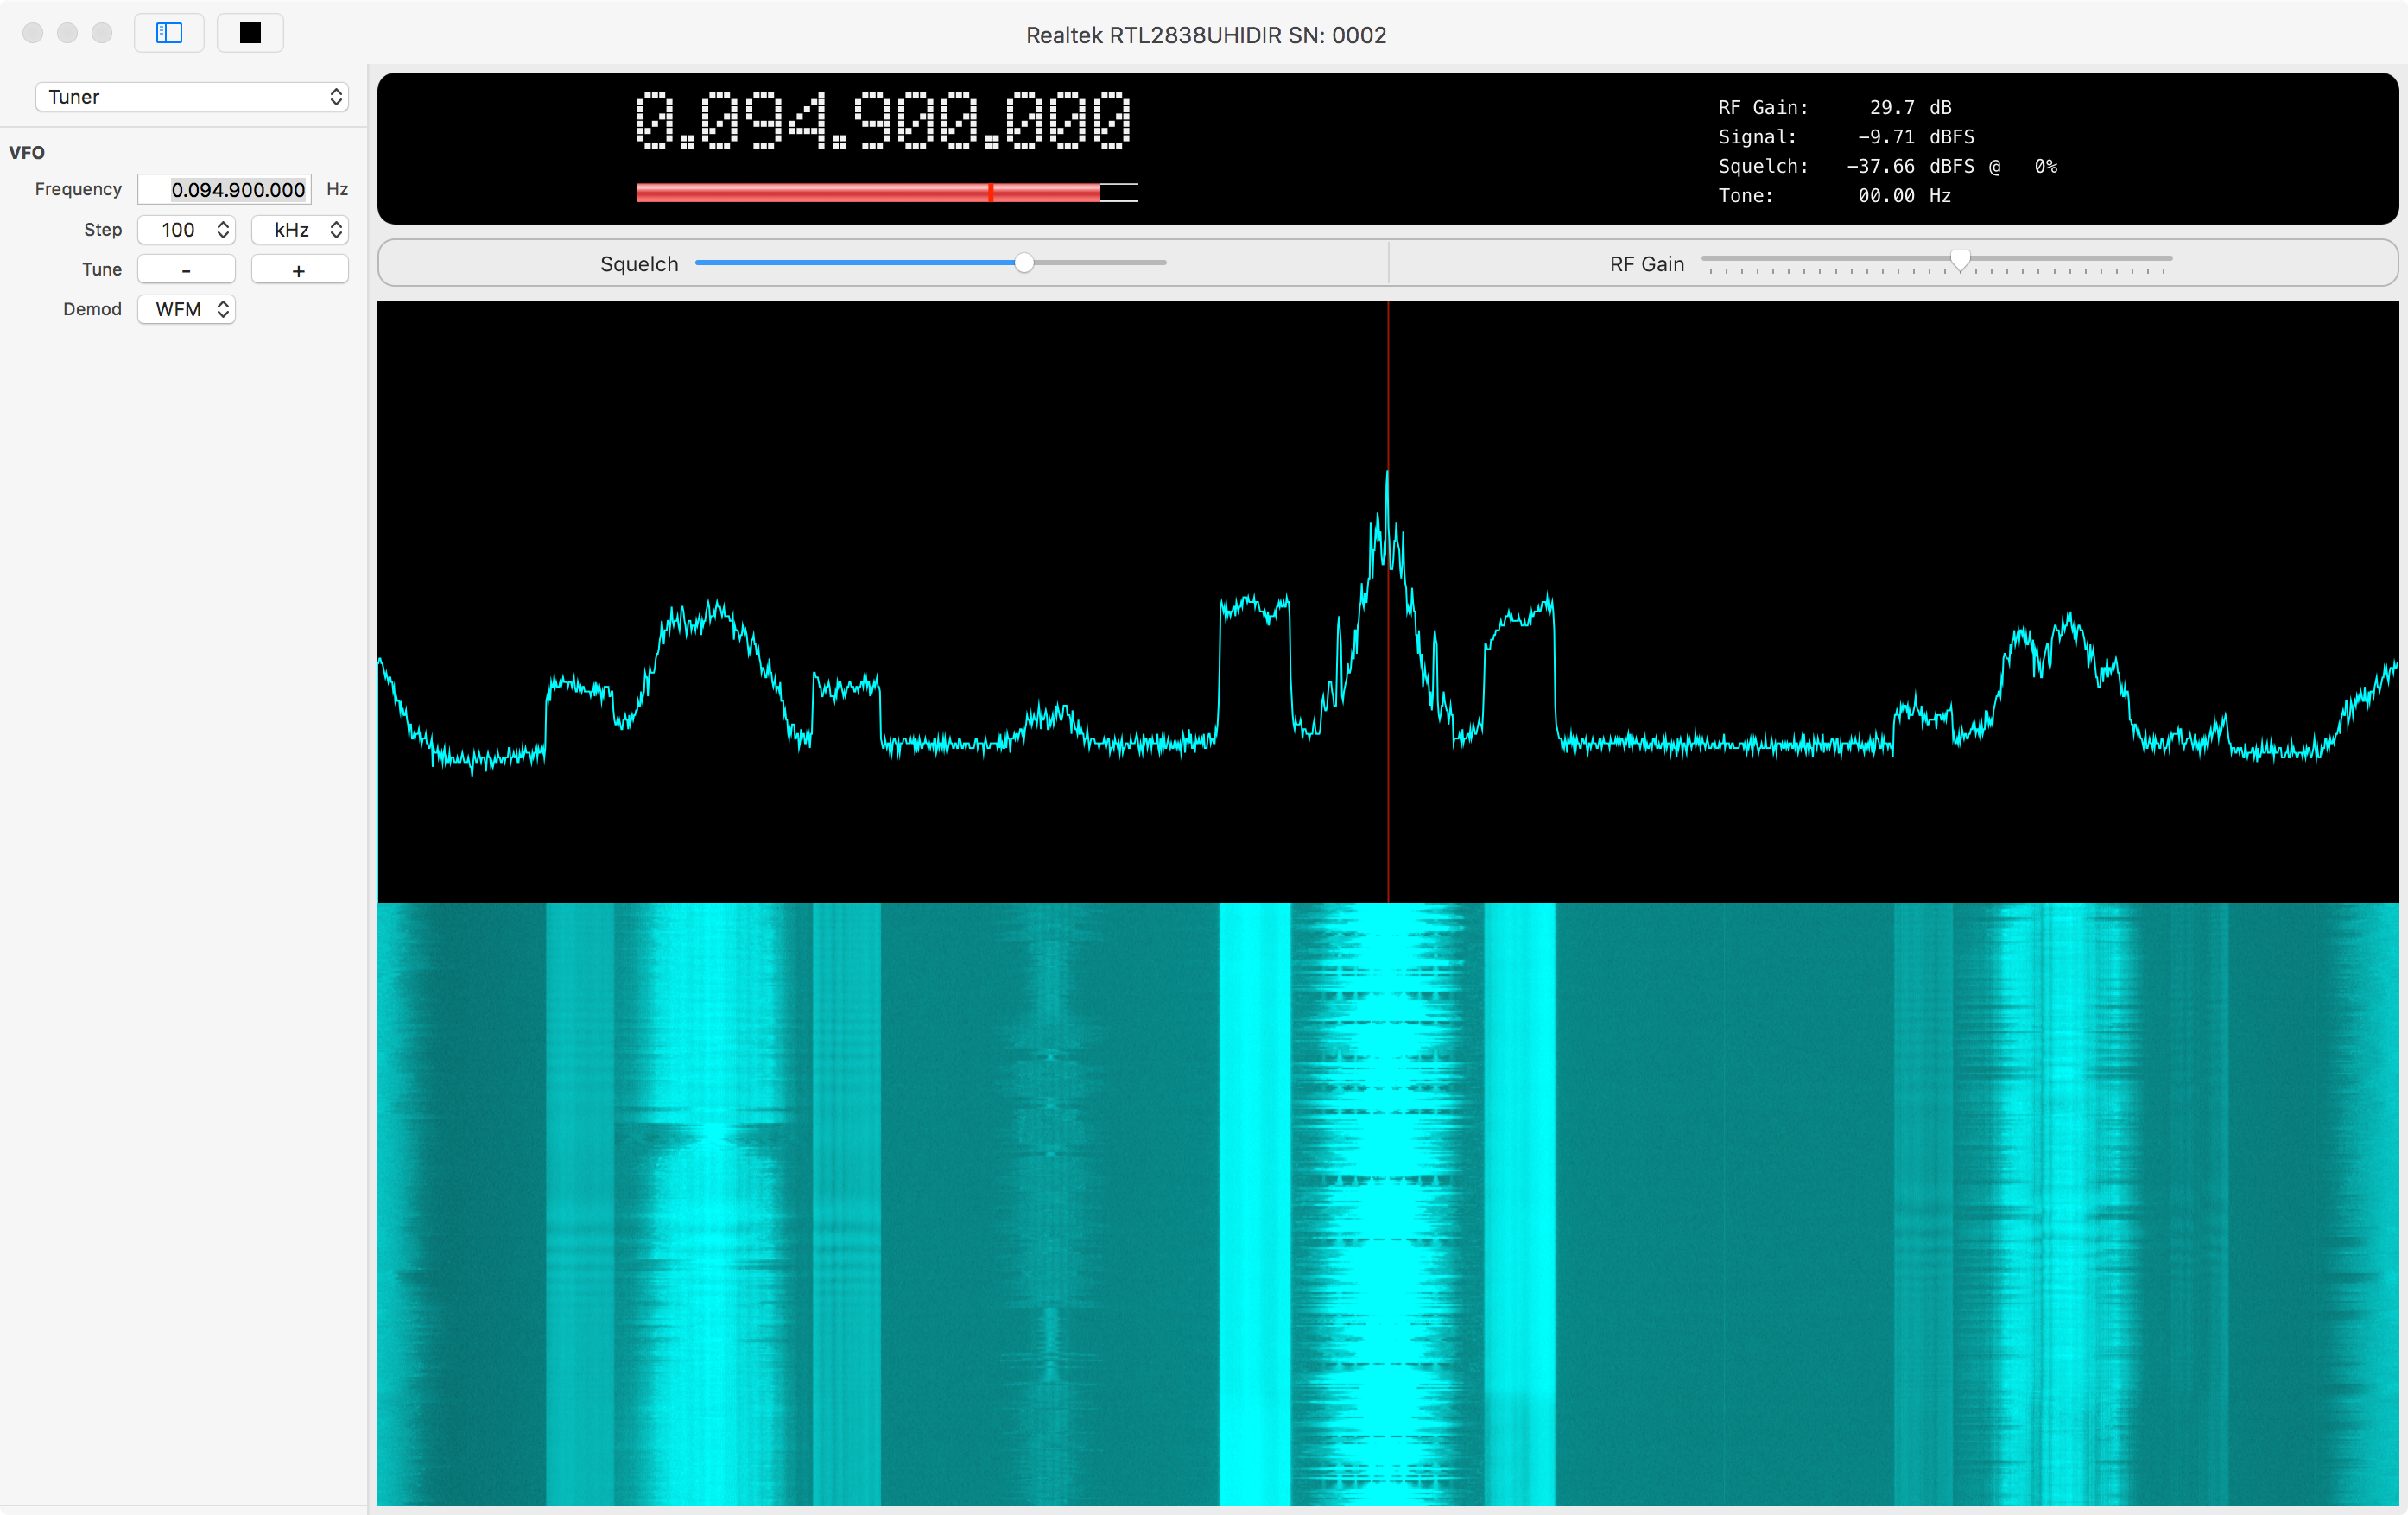2408x1515 pixels.
Task: Click the Squelch dBFS readout
Action: [1910, 166]
